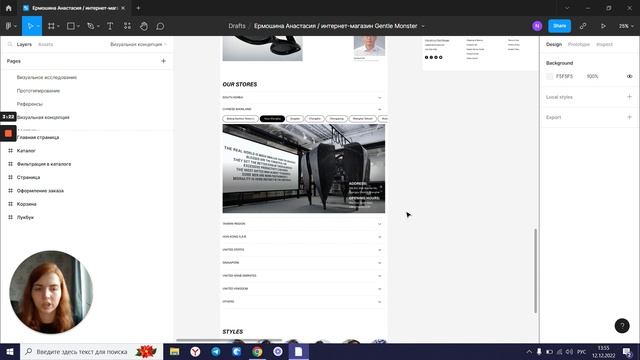Add a local style
Viewport: 640px width, 360px height.
[629, 97]
